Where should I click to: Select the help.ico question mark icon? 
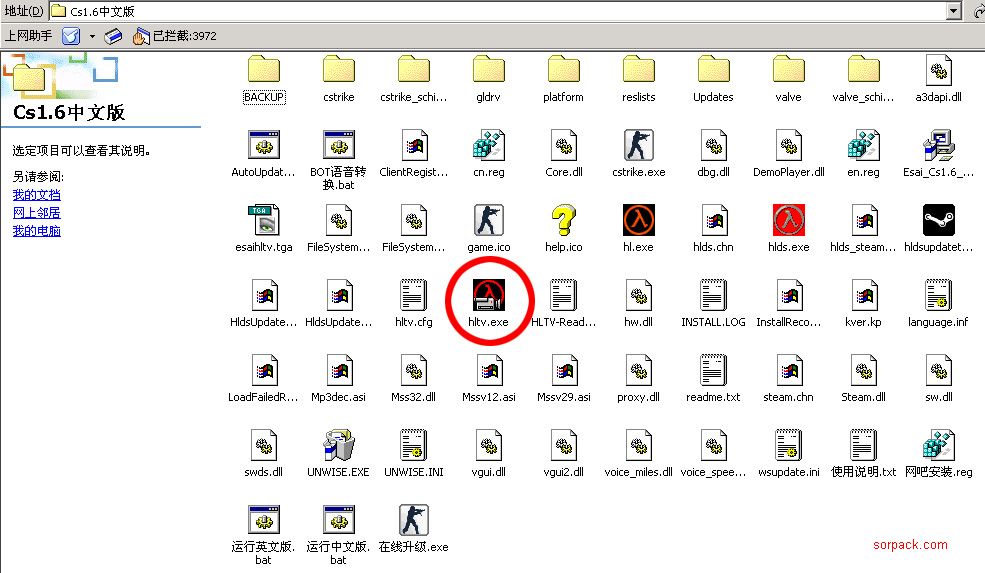(564, 221)
